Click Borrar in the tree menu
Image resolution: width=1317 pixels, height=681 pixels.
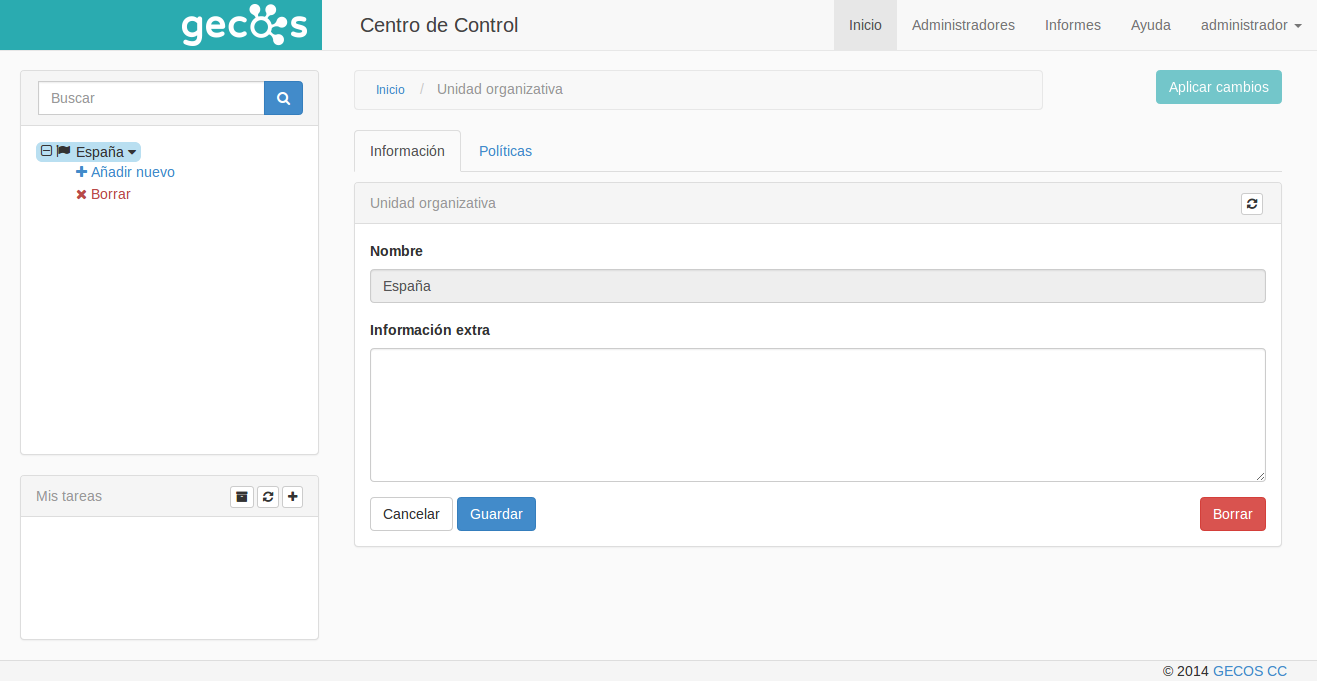point(103,194)
